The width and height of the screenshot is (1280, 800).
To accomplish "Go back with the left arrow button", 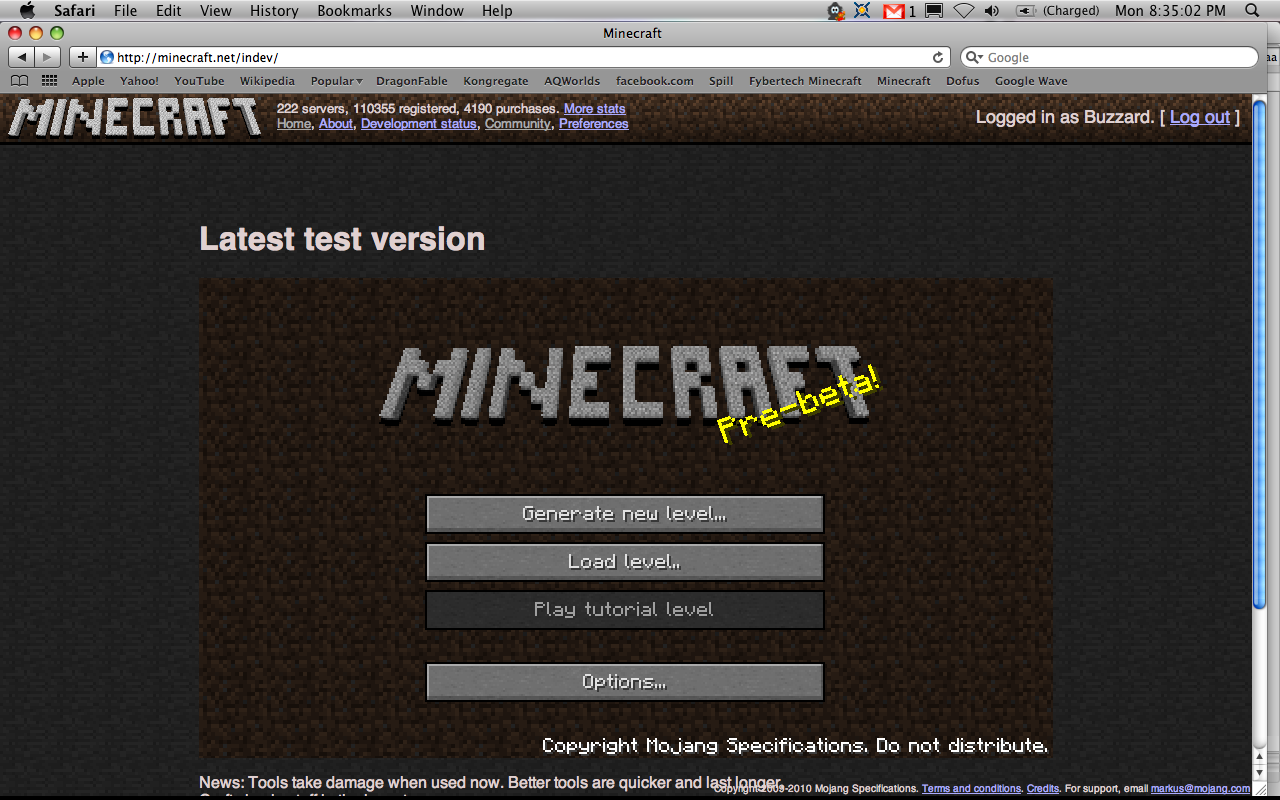I will (21, 57).
